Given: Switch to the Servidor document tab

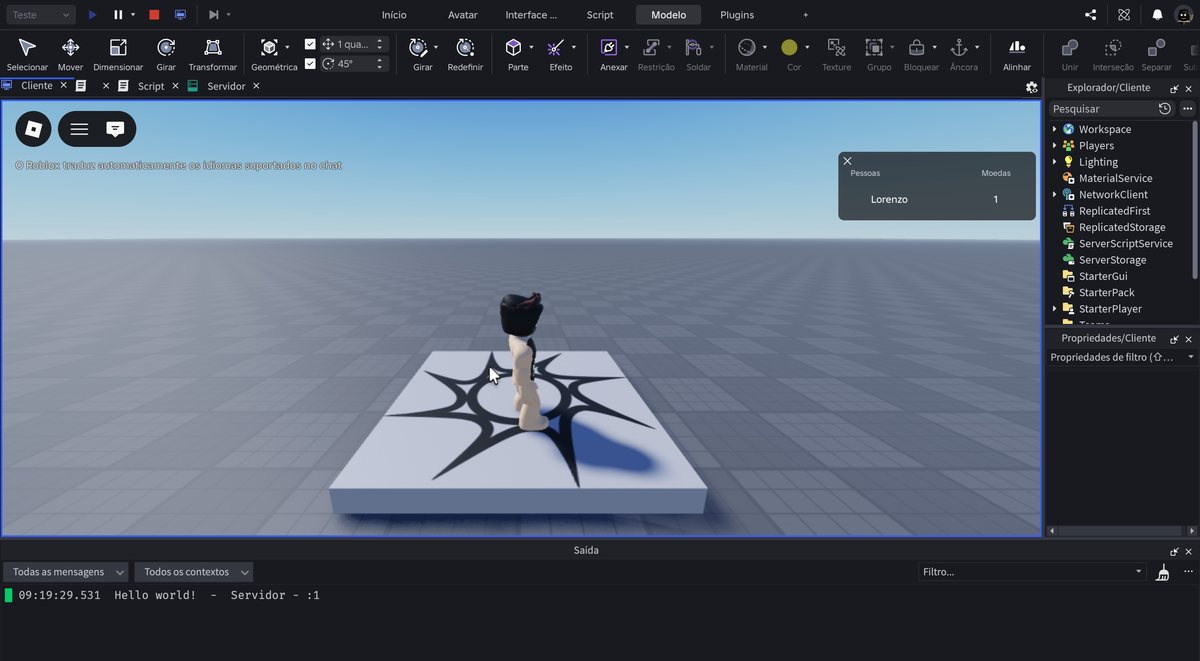Looking at the screenshot, I should (226, 86).
